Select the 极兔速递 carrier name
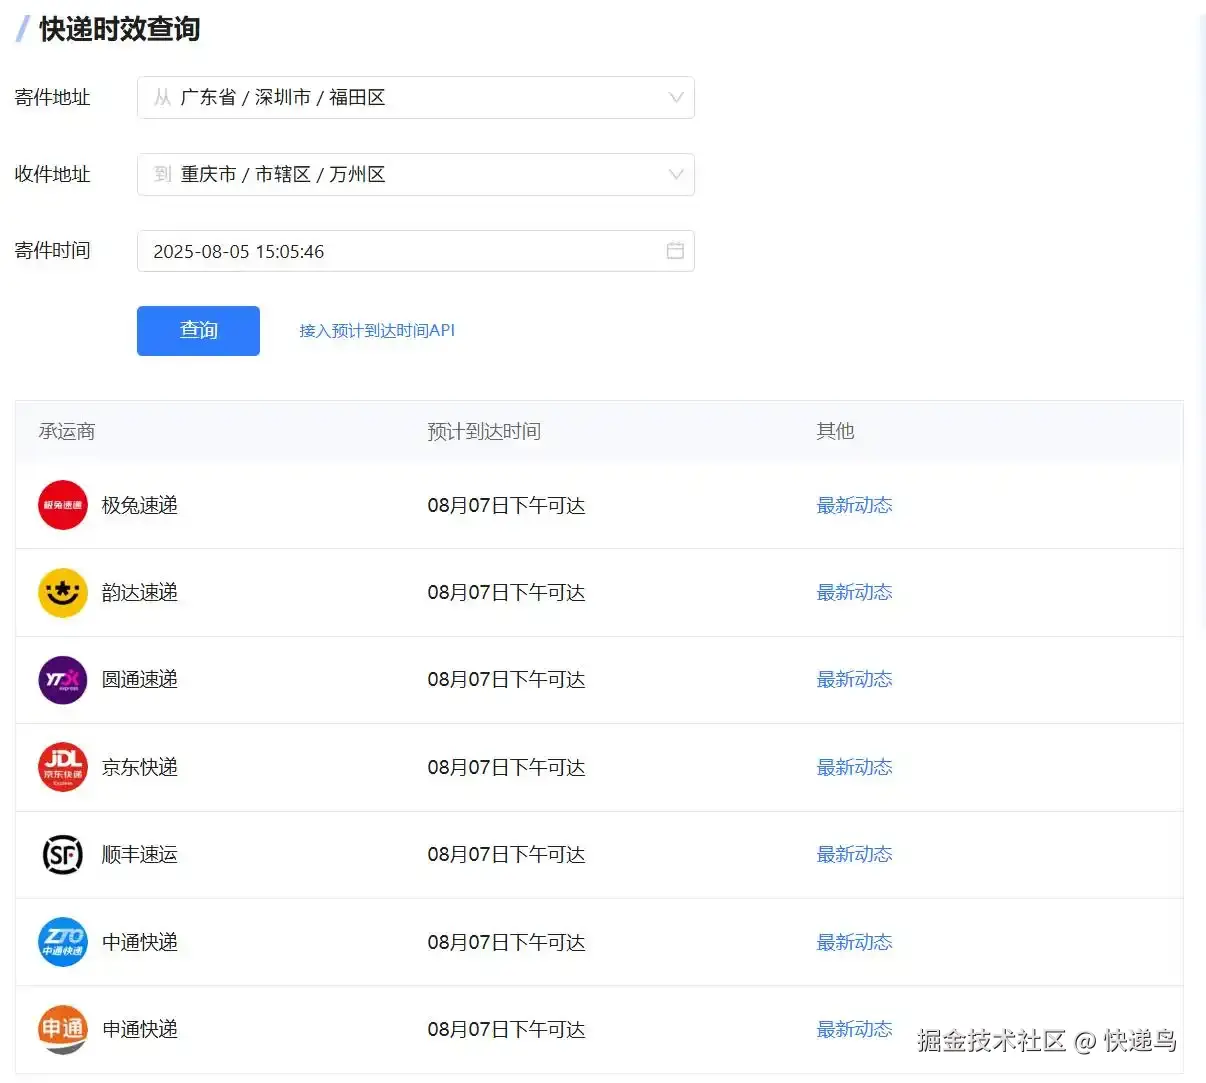This screenshot has height=1083, width=1206. point(140,505)
